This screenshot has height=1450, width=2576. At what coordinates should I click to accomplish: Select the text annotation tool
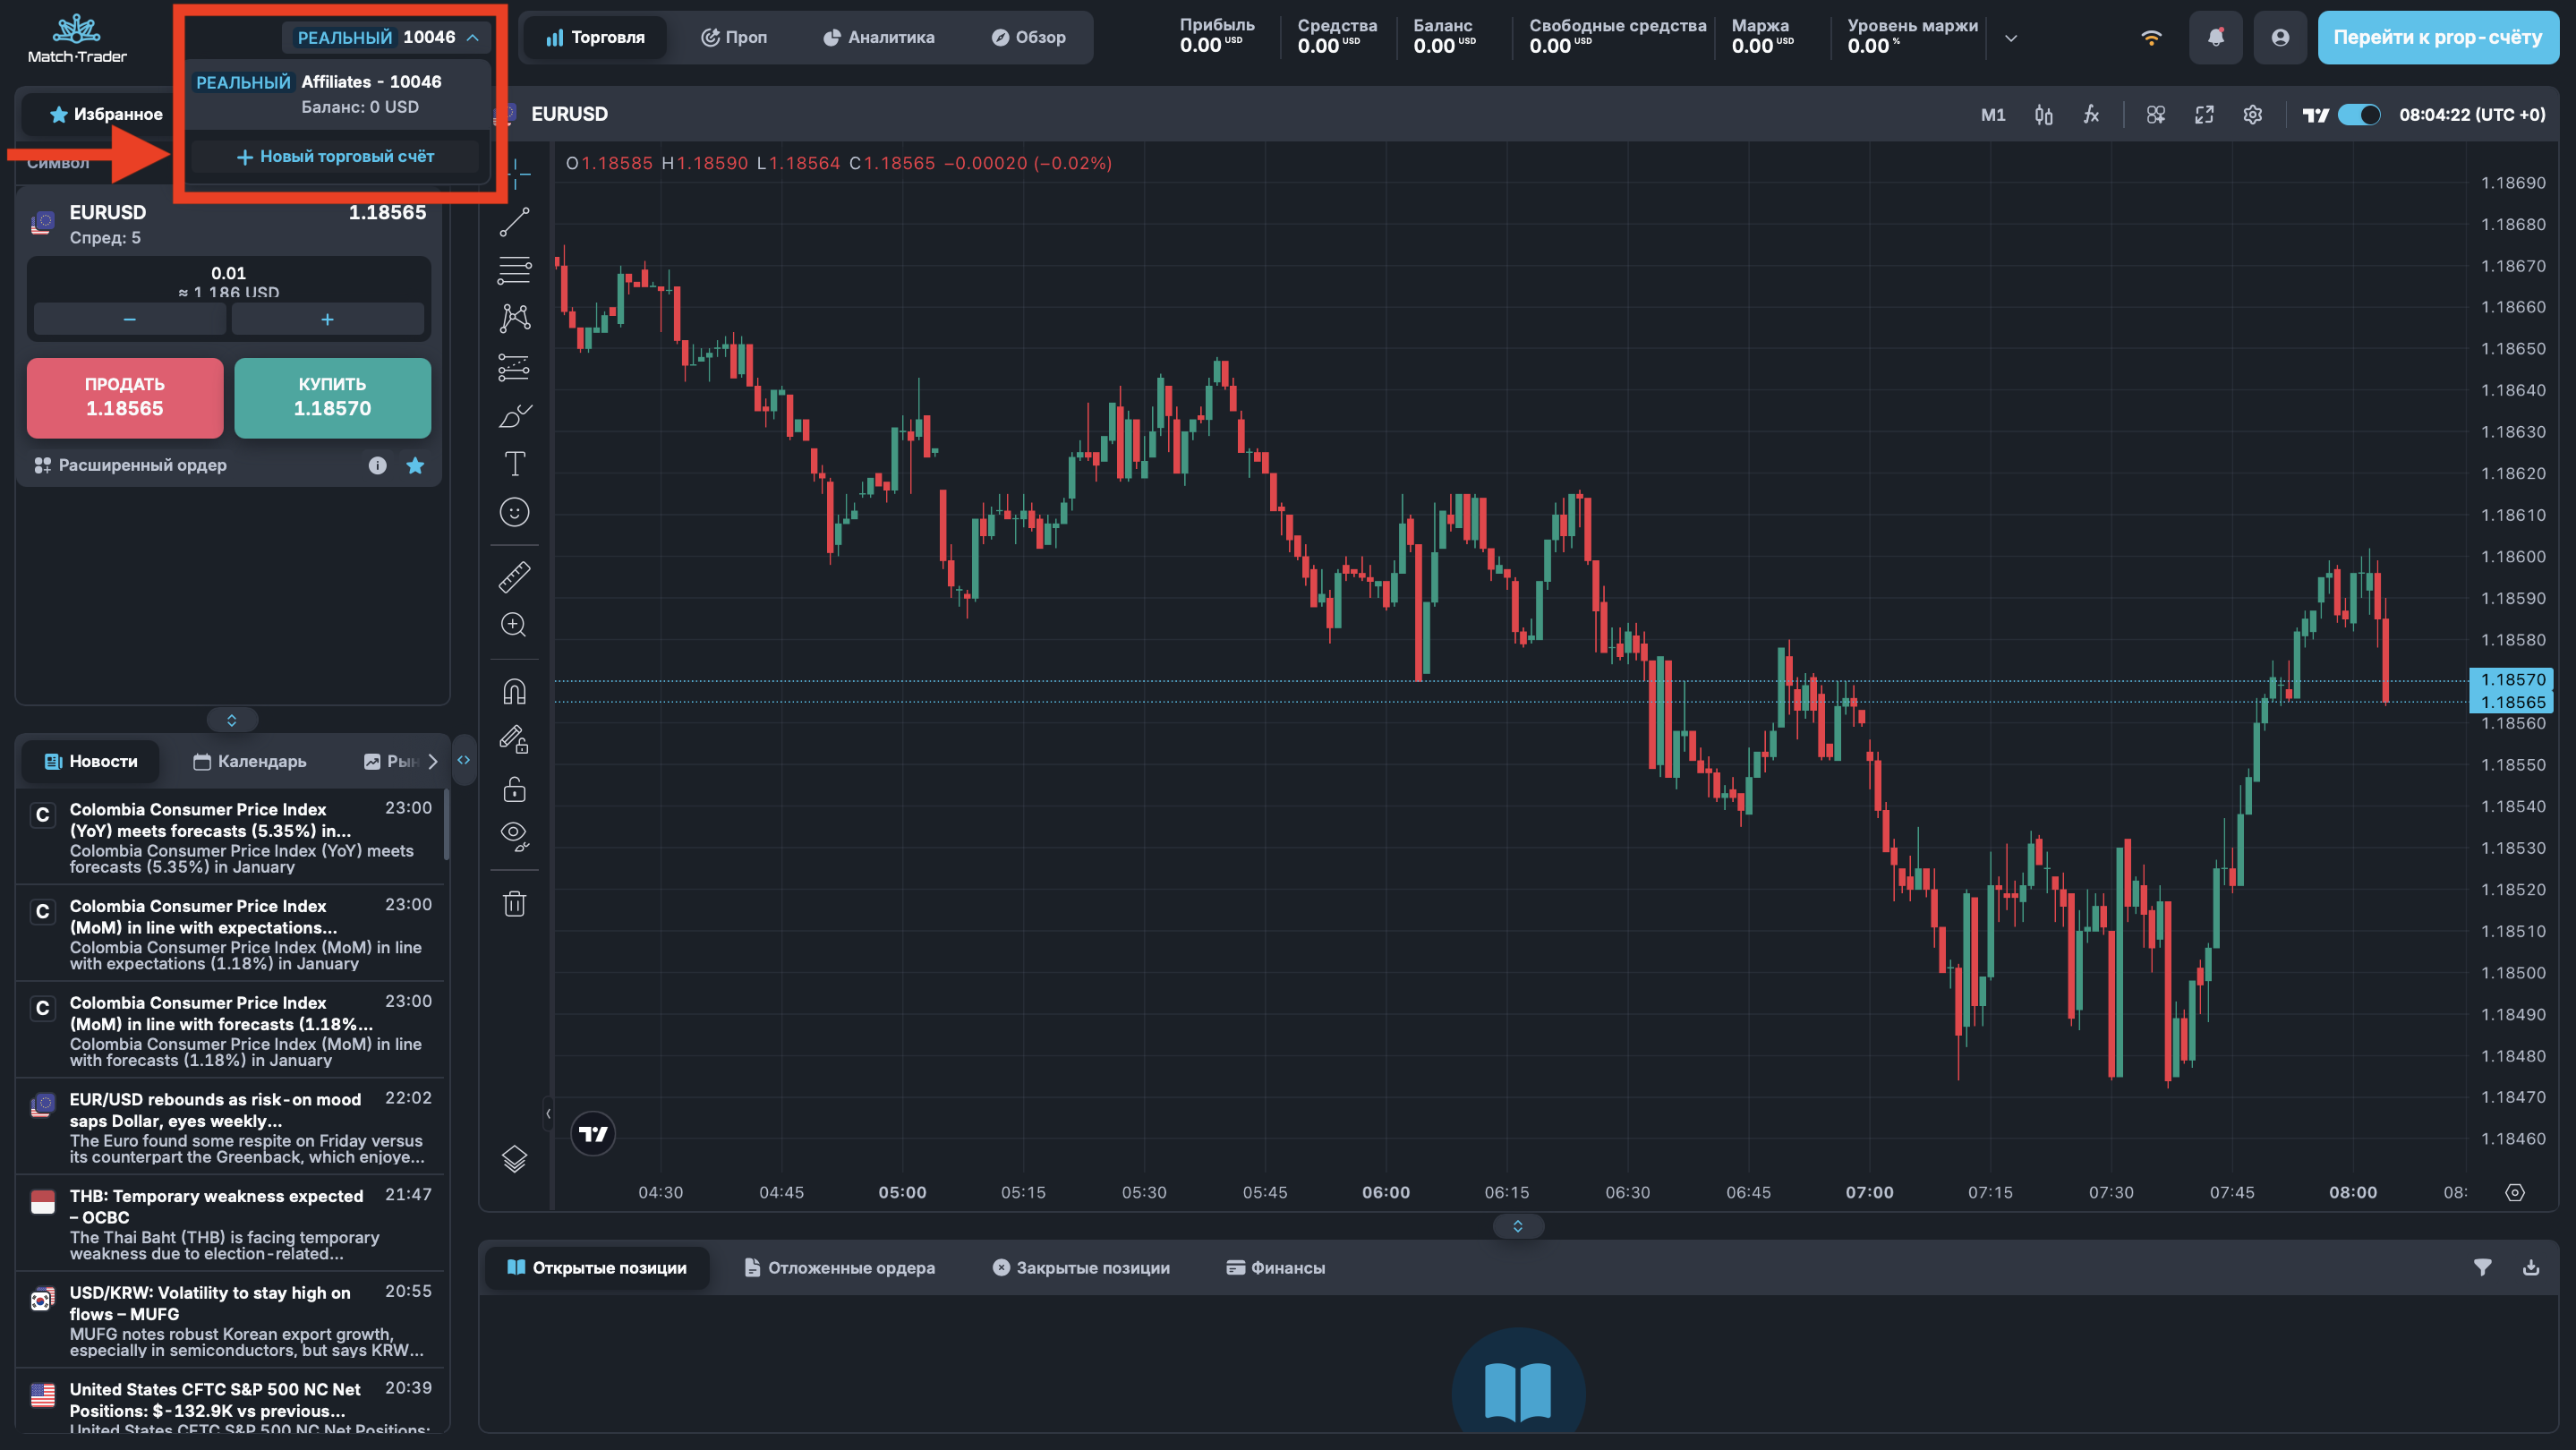coord(514,464)
